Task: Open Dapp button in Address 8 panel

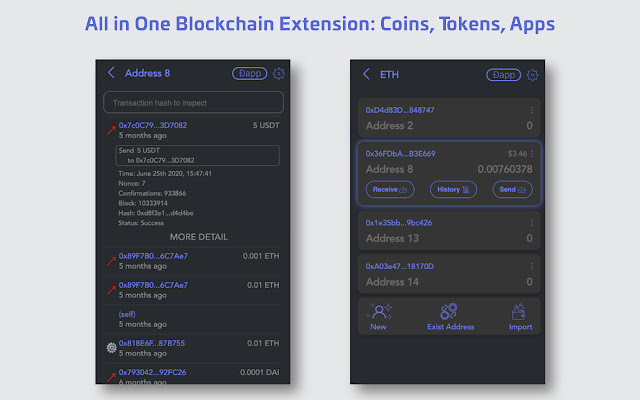Action: coord(249,73)
